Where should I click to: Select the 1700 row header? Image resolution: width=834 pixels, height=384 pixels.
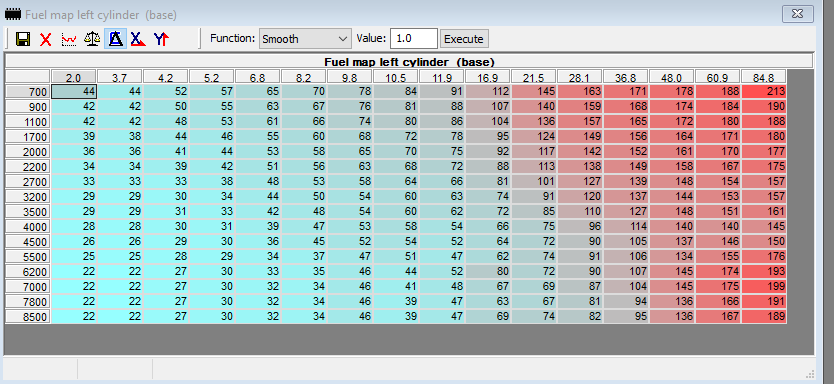tap(28, 137)
